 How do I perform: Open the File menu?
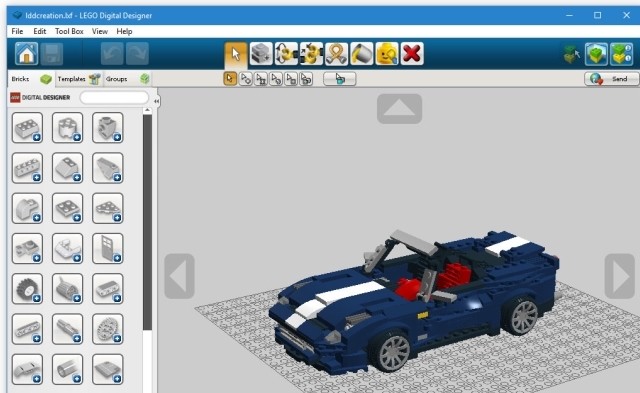point(17,31)
